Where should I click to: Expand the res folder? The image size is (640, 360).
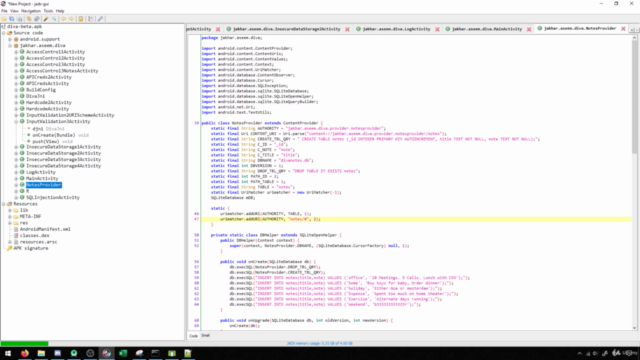(x=10, y=223)
